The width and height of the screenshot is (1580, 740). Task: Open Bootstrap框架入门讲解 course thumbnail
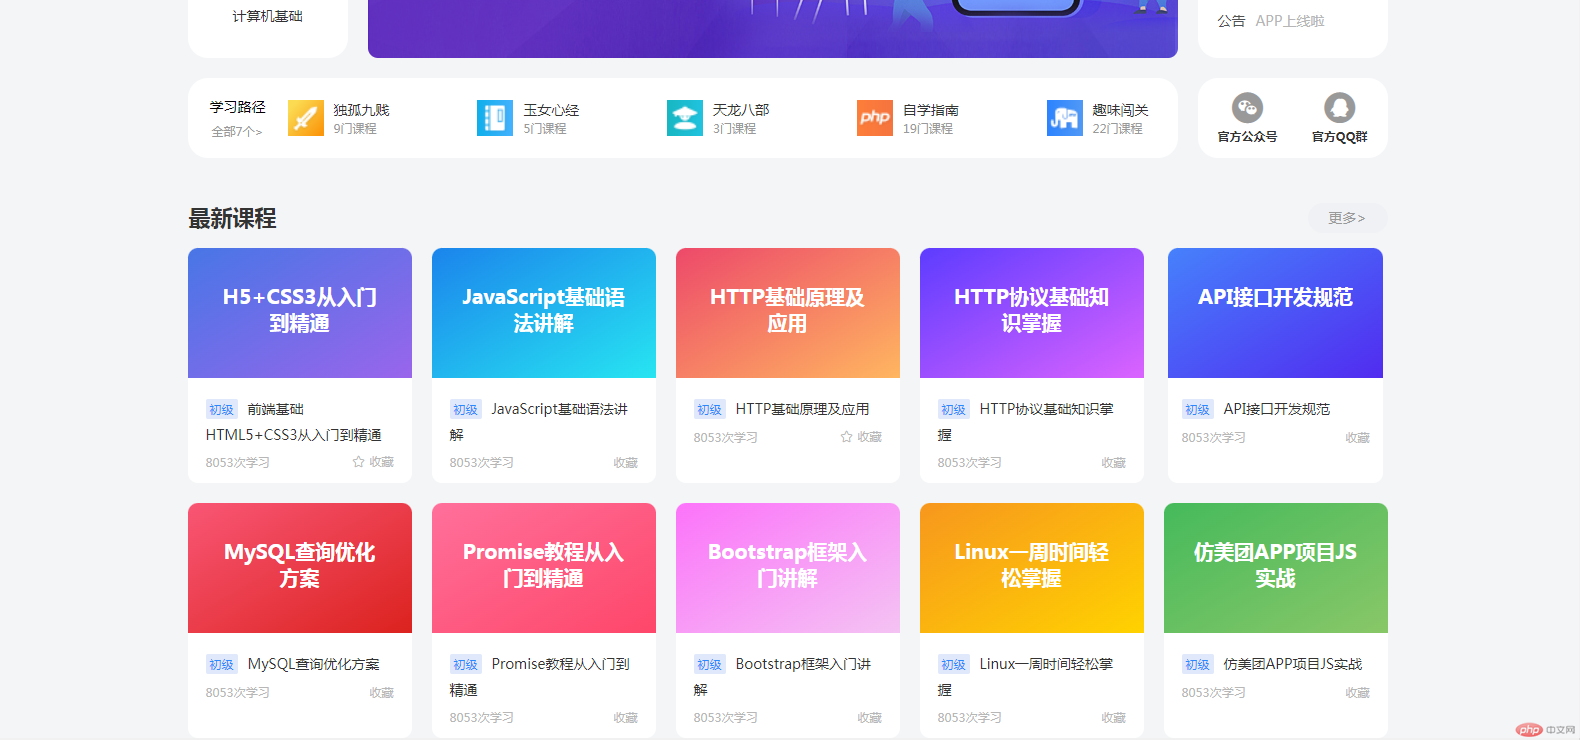pos(788,568)
